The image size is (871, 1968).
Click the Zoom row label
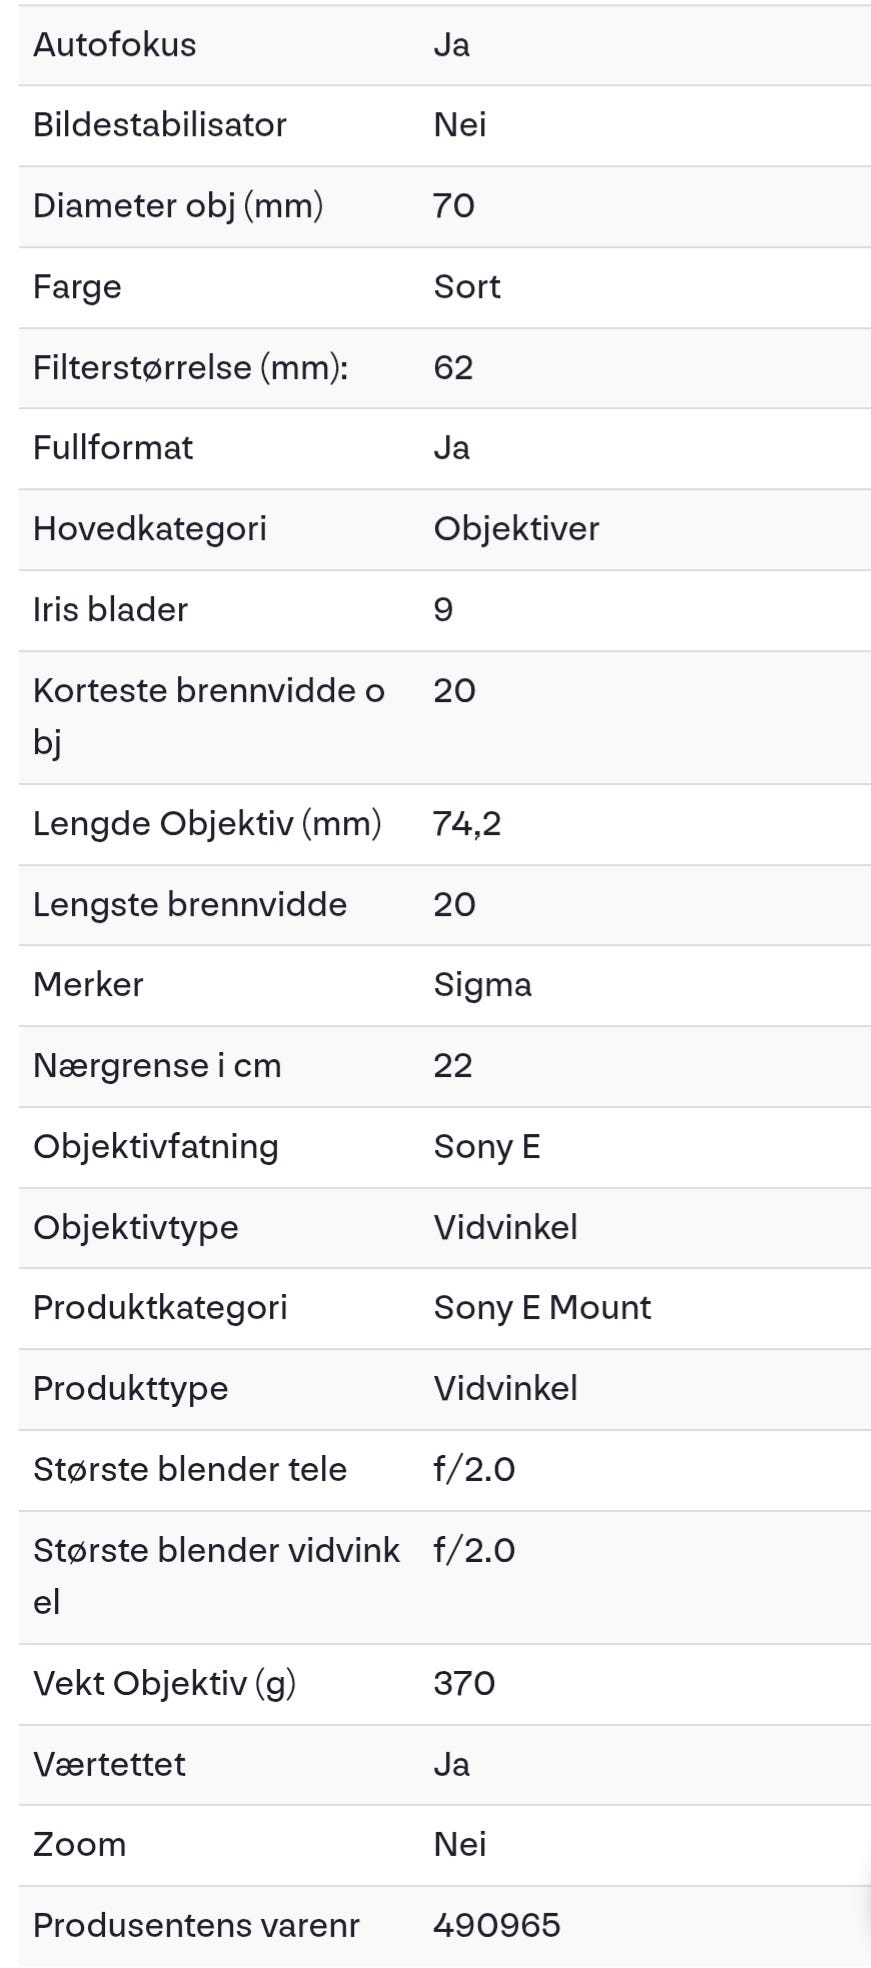80,1844
